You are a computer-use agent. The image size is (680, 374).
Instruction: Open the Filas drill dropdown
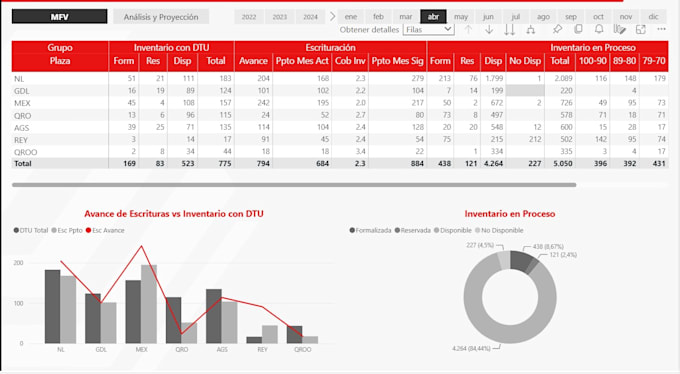coord(428,30)
